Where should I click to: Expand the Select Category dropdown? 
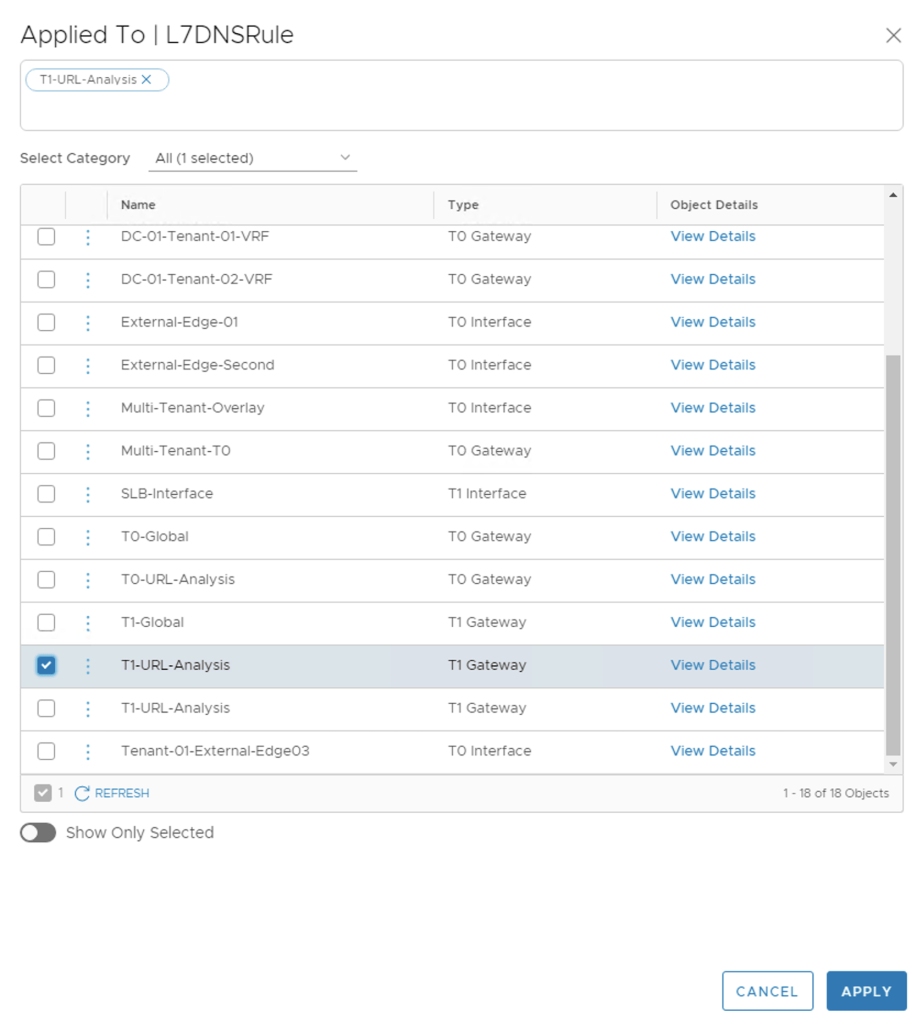pos(253,158)
